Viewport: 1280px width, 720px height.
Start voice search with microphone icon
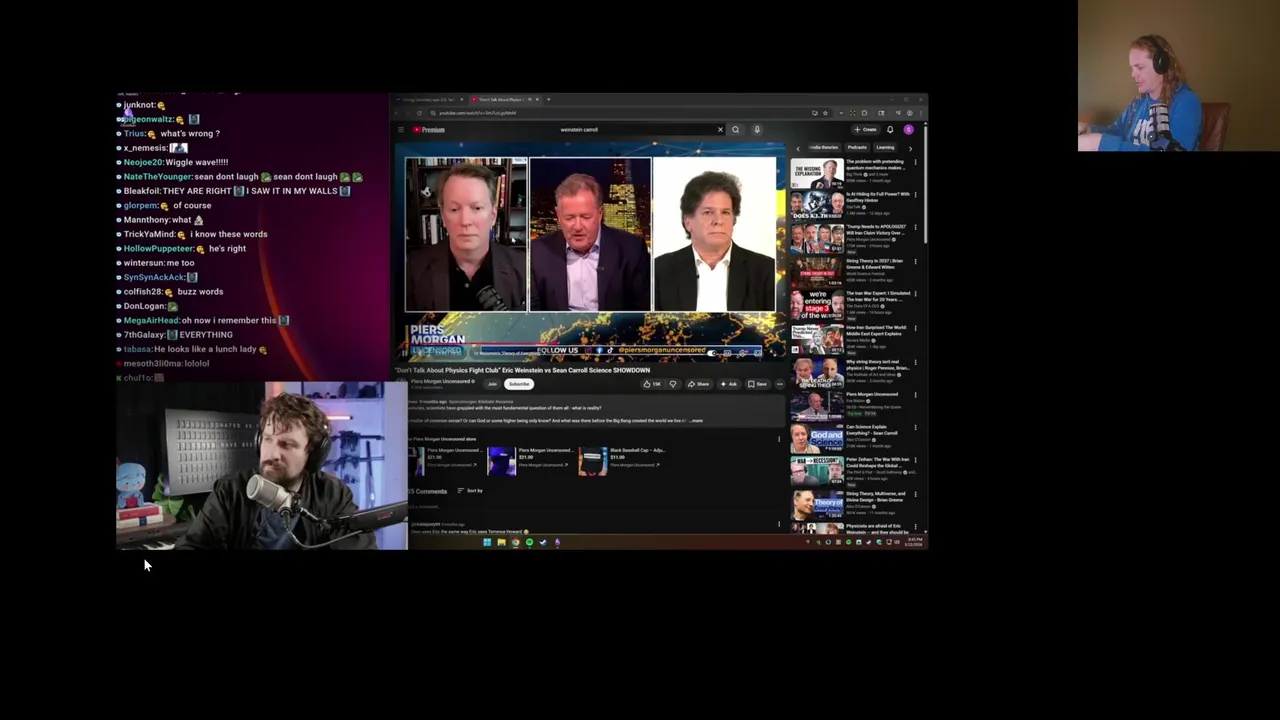coord(757,130)
